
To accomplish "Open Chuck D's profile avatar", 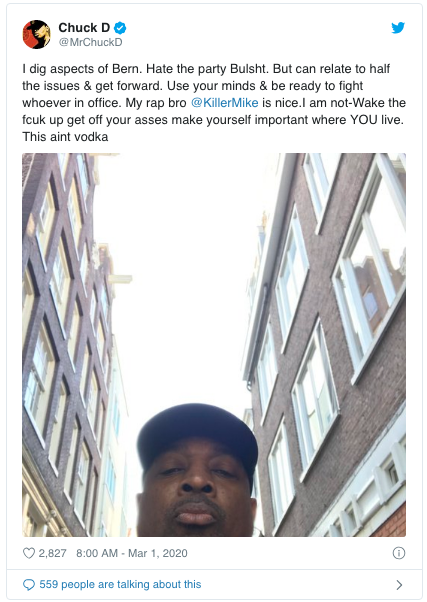I will click(36, 35).
